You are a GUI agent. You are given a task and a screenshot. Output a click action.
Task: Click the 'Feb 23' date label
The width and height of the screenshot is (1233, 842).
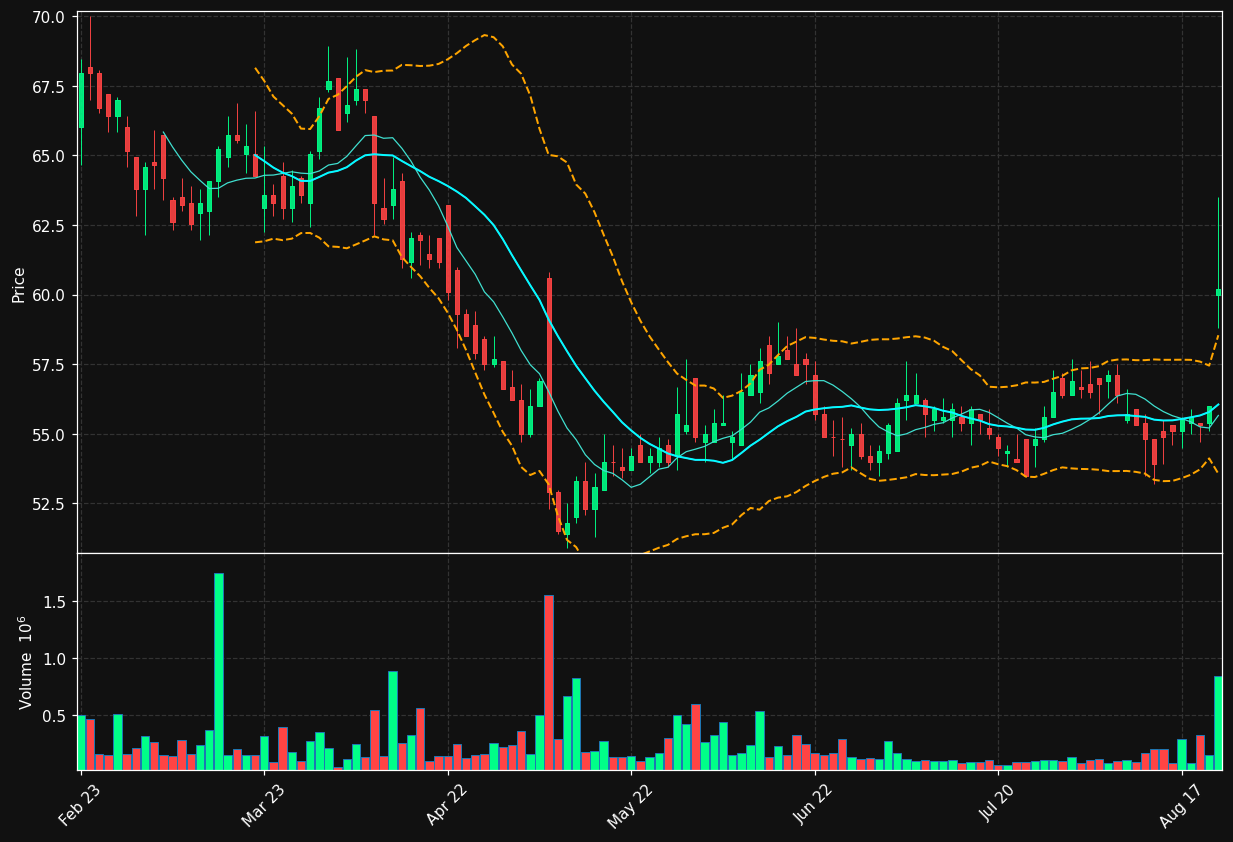[79, 803]
